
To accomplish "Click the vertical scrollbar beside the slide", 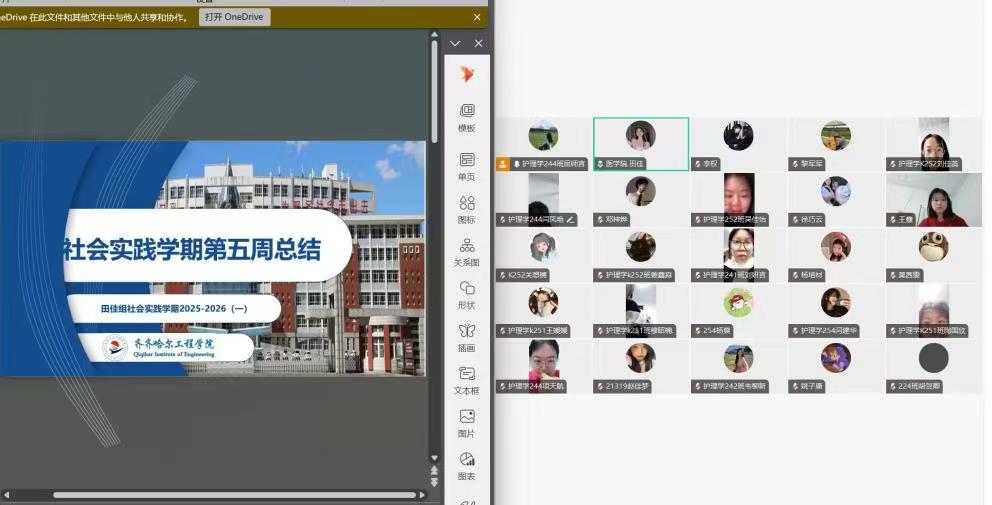I will (434, 90).
